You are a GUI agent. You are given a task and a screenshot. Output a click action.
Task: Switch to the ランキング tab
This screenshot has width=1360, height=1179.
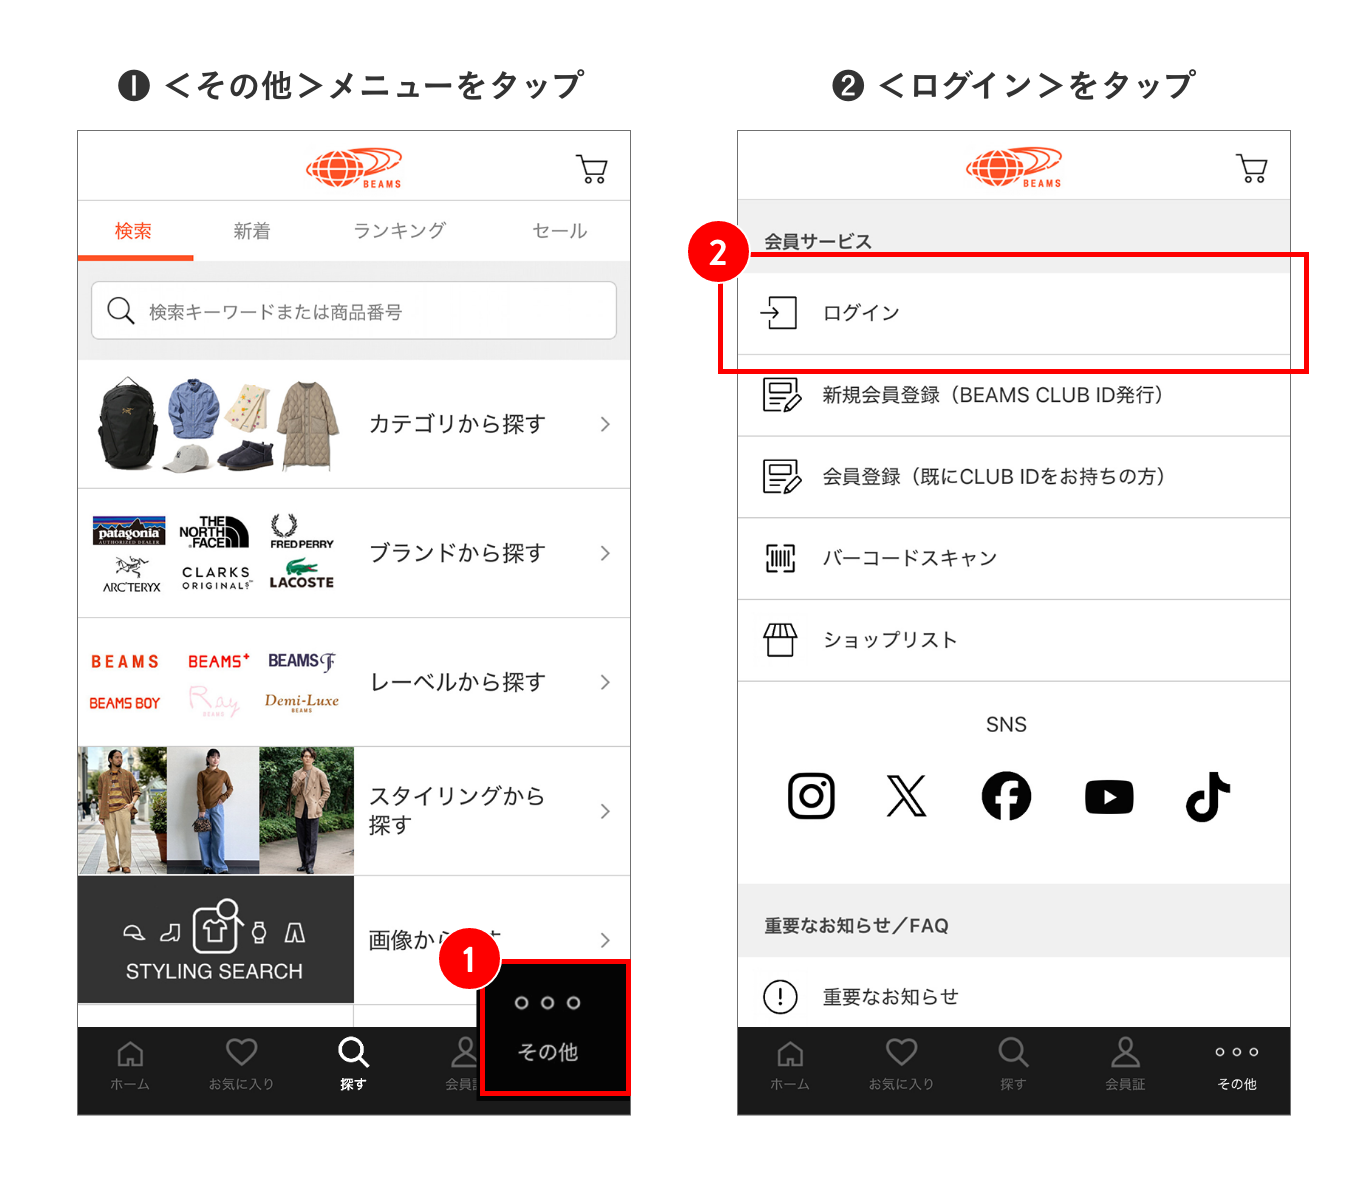point(400,231)
